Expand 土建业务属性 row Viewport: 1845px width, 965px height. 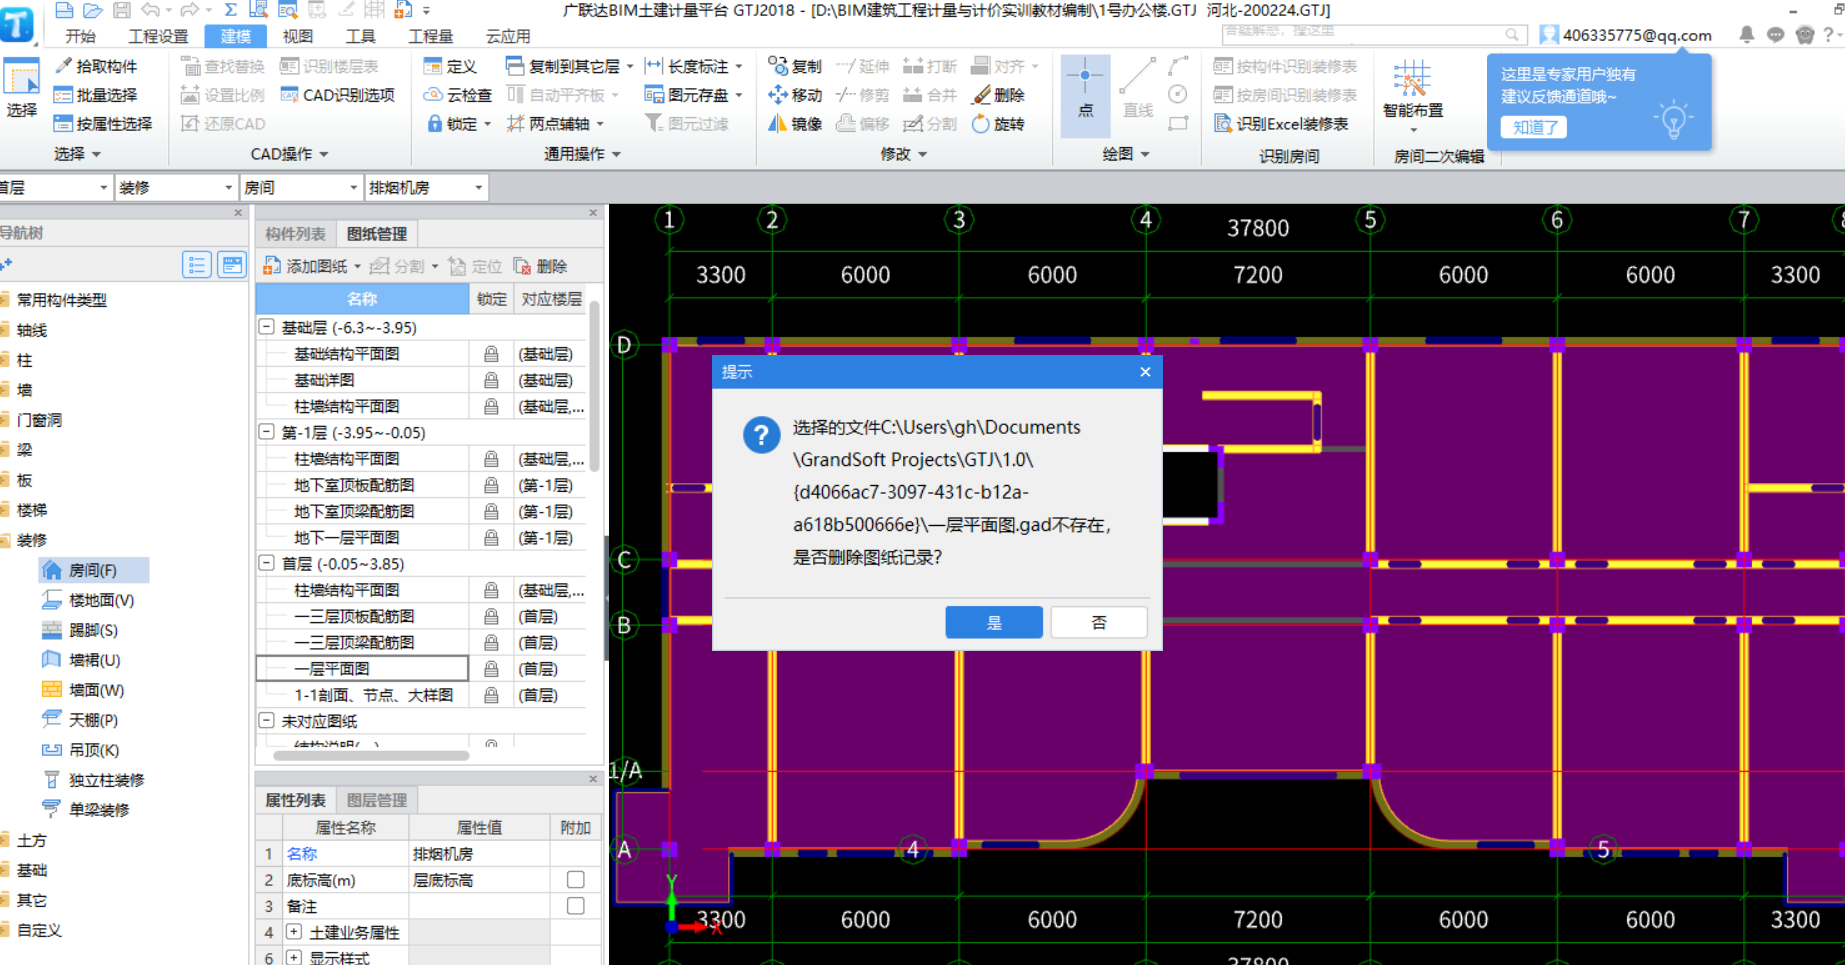[294, 931]
